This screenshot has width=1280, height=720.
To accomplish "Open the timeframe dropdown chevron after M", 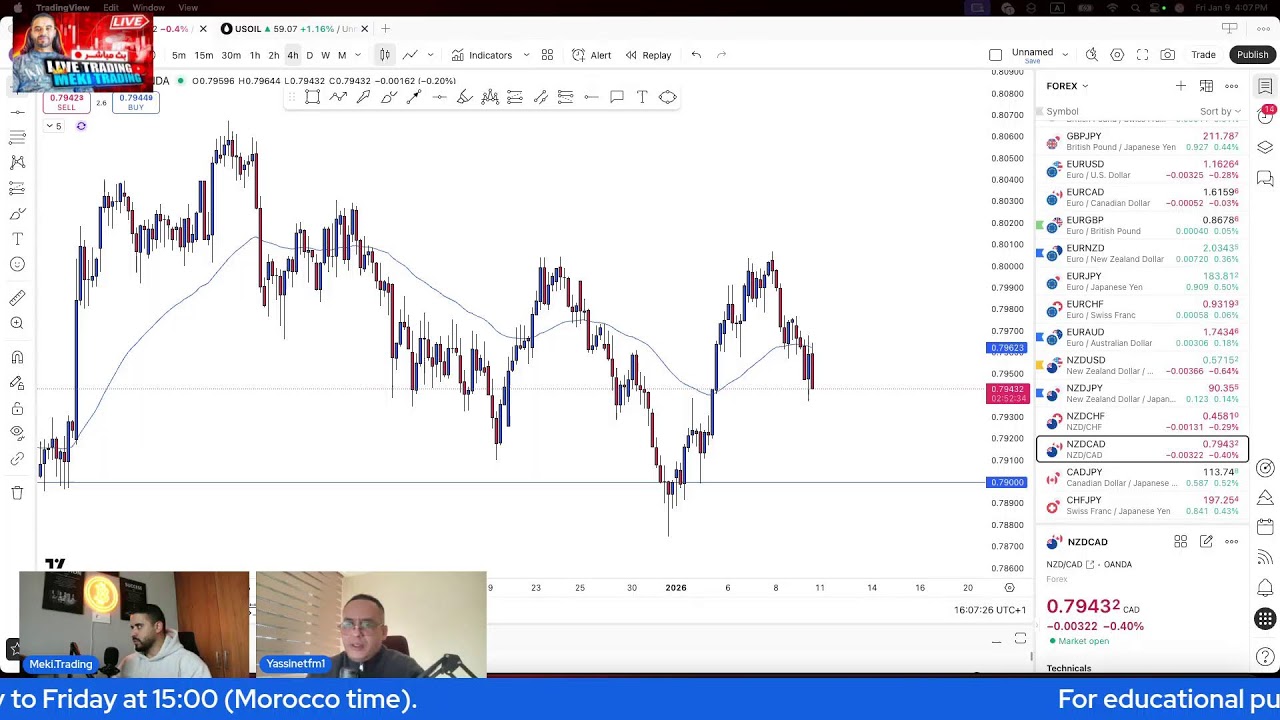I will [x=357, y=55].
